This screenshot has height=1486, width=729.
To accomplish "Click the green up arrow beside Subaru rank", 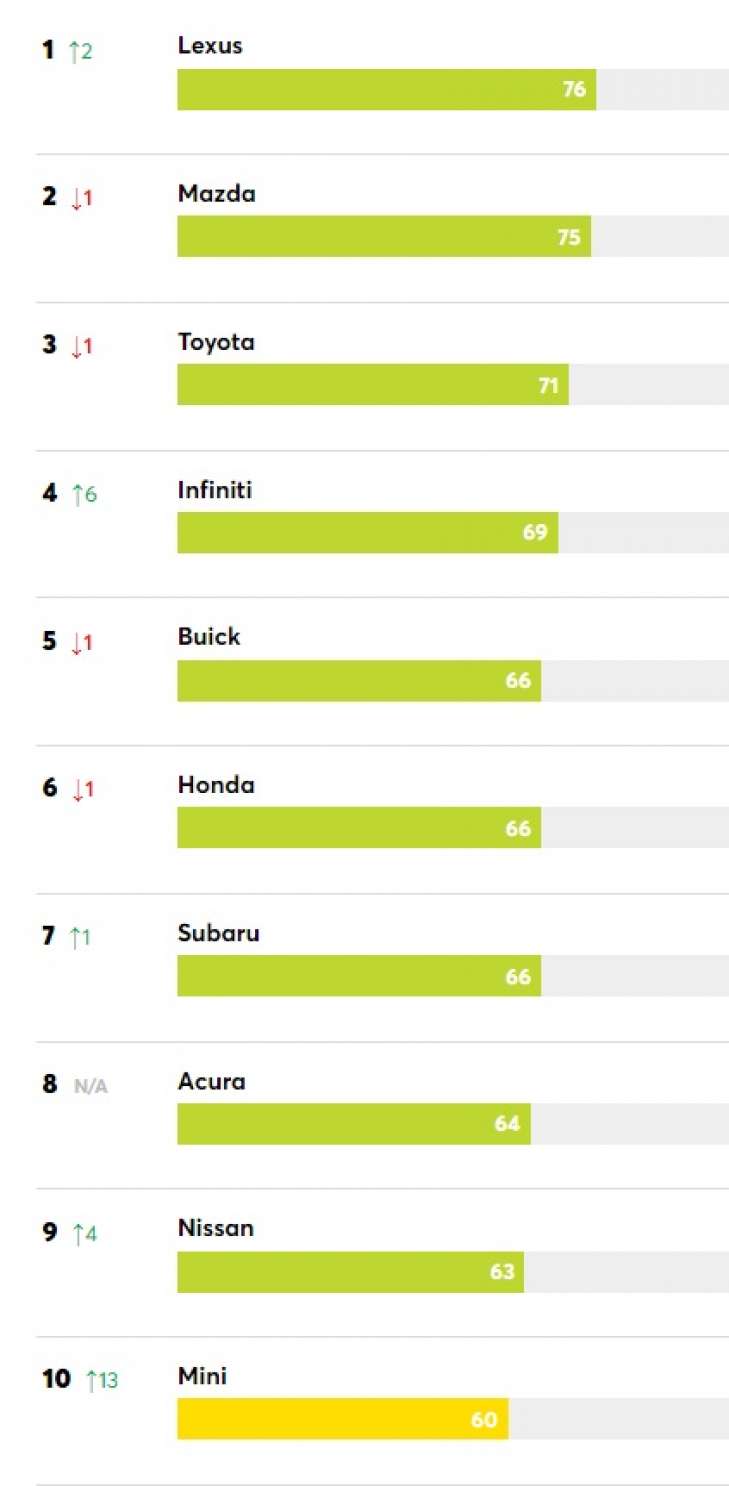I will click(x=75, y=938).
